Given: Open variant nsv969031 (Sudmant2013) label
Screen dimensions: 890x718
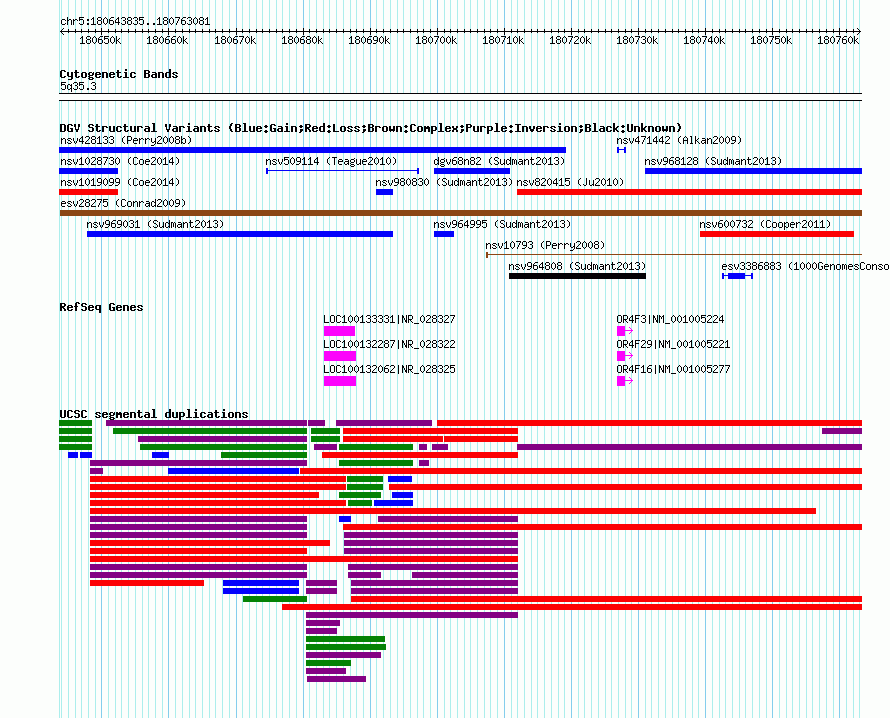Looking at the screenshot, I should pos(155,224).
